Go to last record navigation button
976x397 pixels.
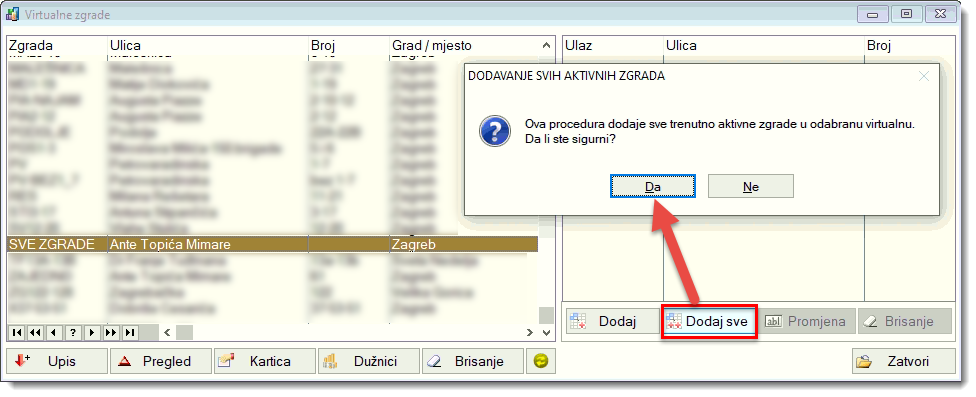129,333
